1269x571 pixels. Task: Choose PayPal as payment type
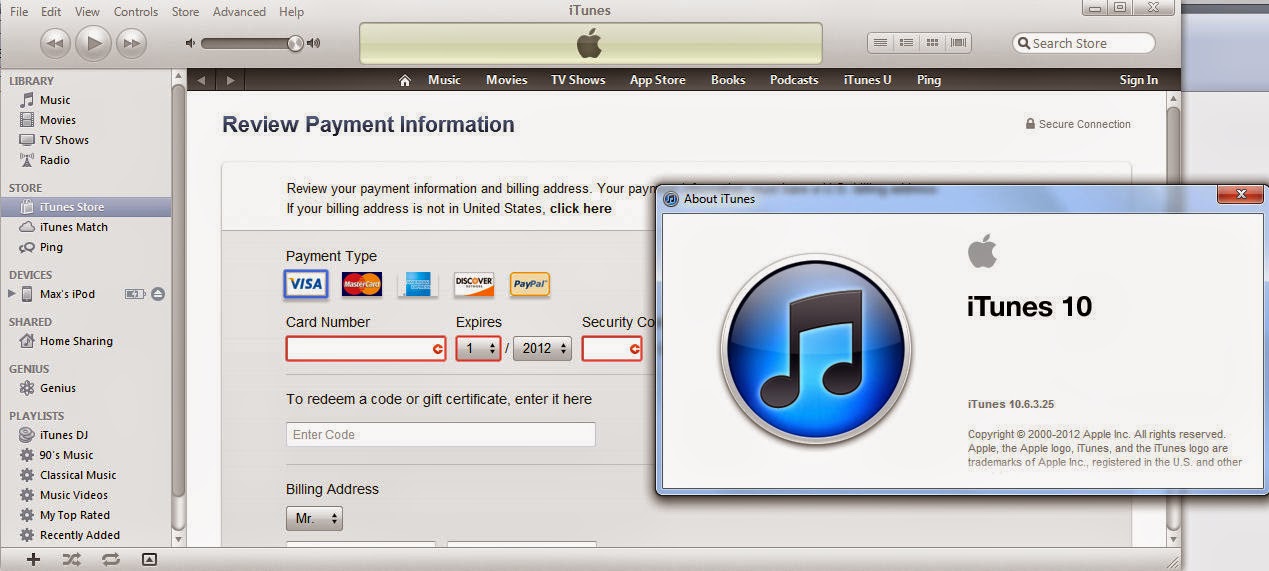pos(530,284)
